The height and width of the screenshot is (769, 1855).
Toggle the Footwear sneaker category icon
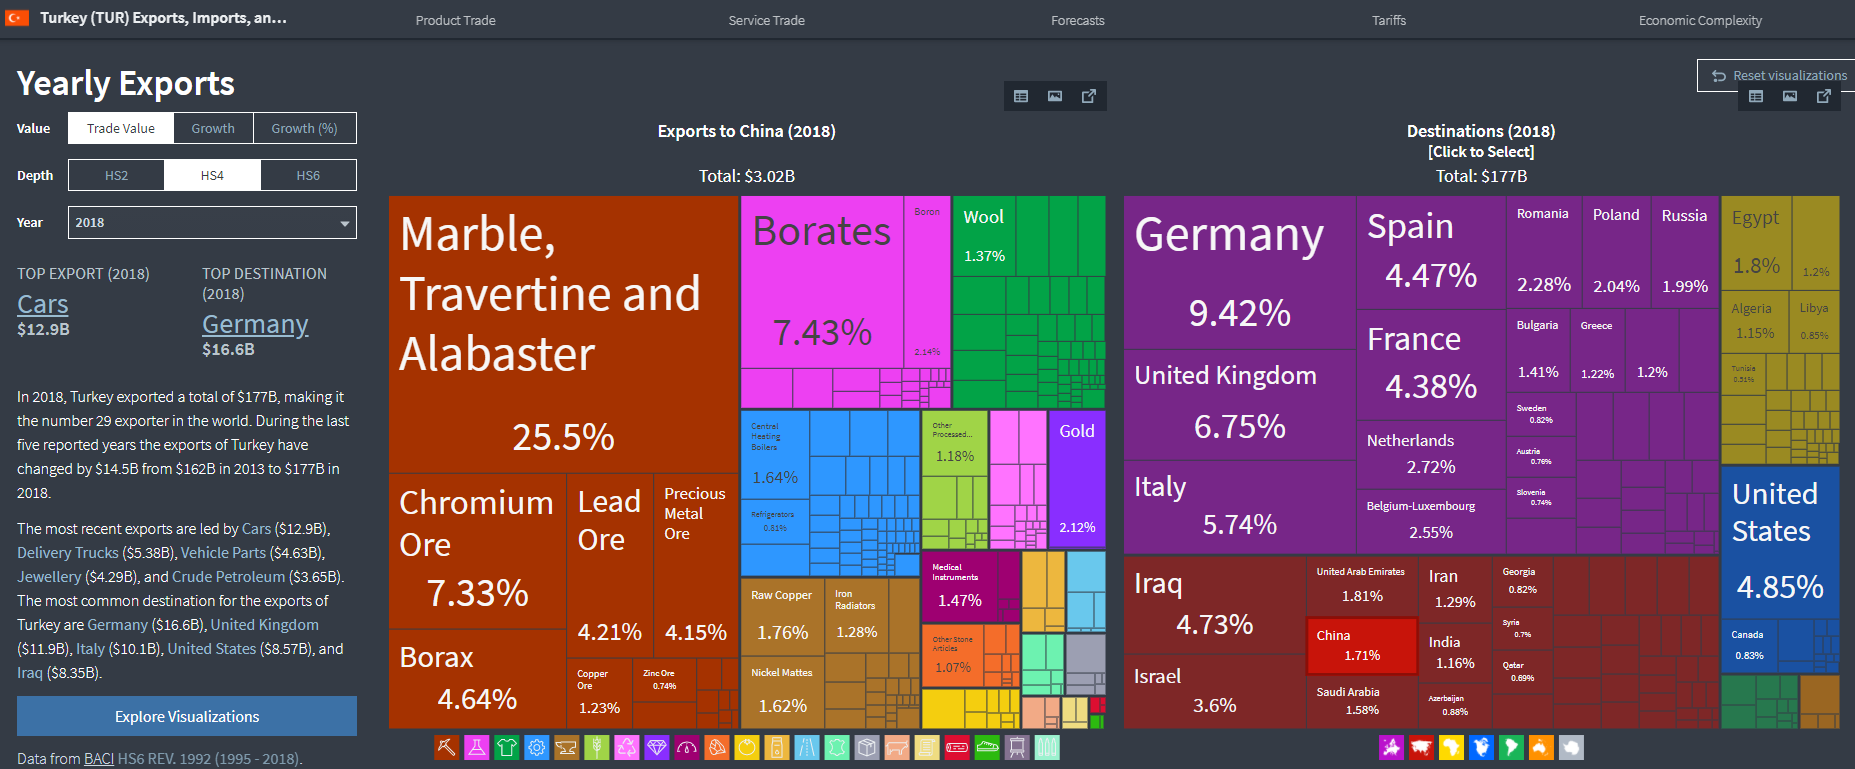coord(986,747)
